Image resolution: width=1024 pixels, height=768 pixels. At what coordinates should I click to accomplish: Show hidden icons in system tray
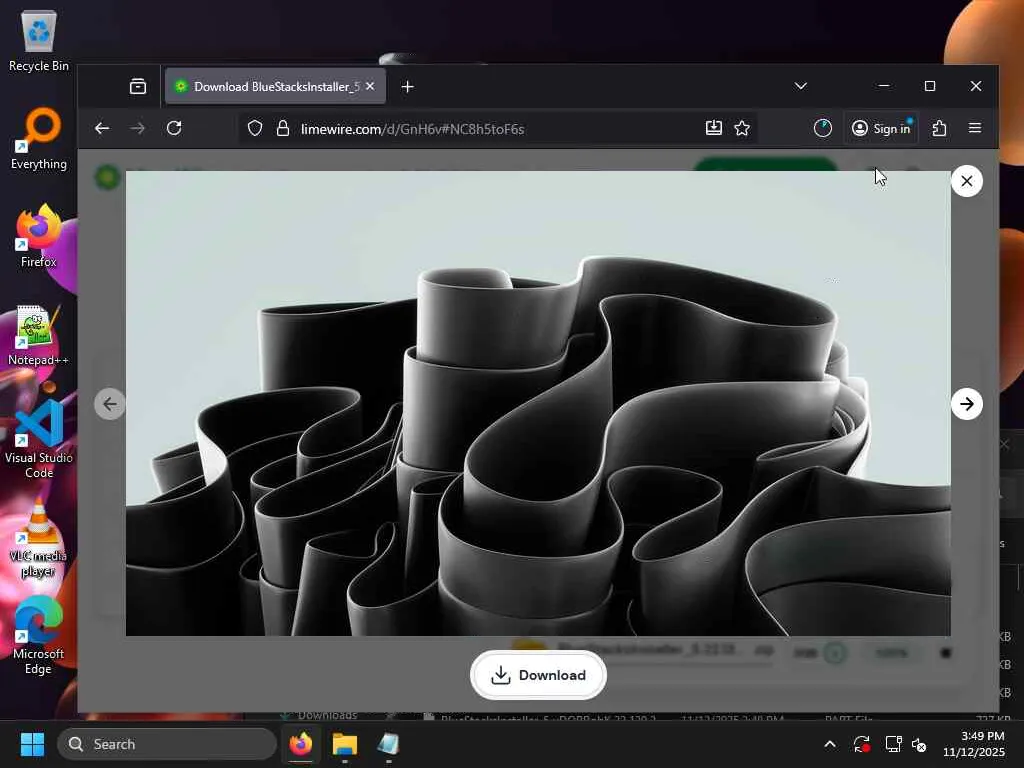click(829, 744)
